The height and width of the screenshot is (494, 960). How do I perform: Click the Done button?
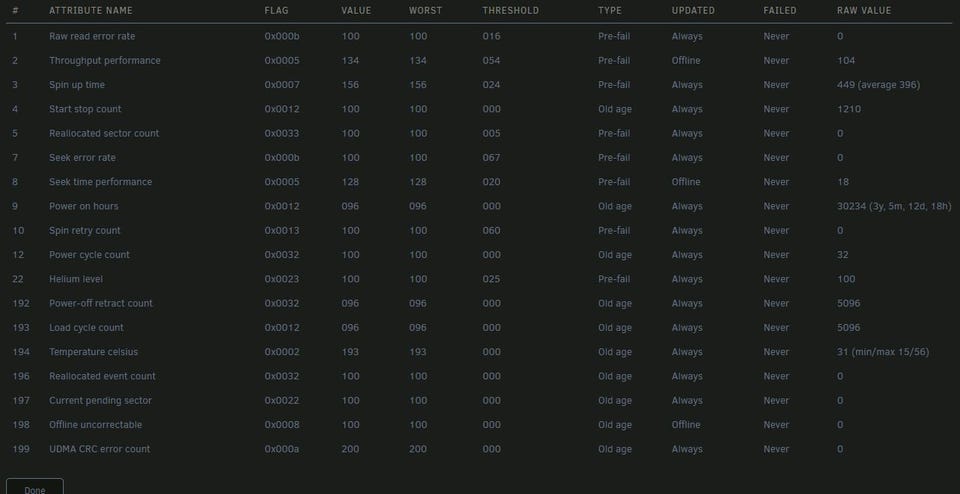35,487
